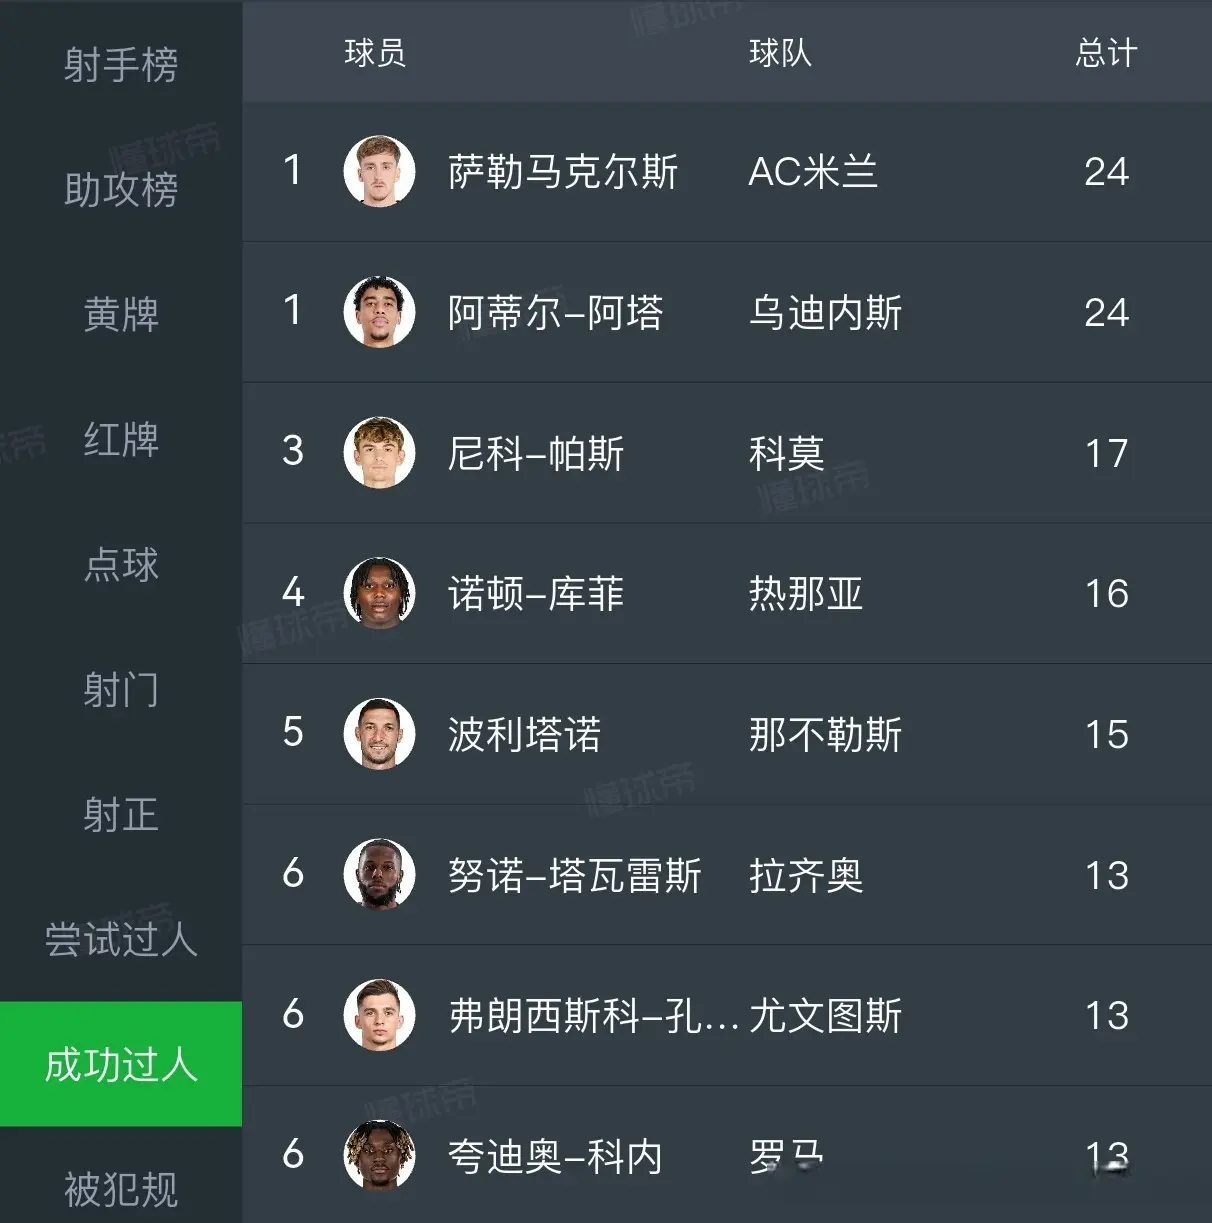Select the 尝试过人 dribble attempts tab
Screen dimensions: 1212x1223
pyautogui.click(x=121, y=939)
